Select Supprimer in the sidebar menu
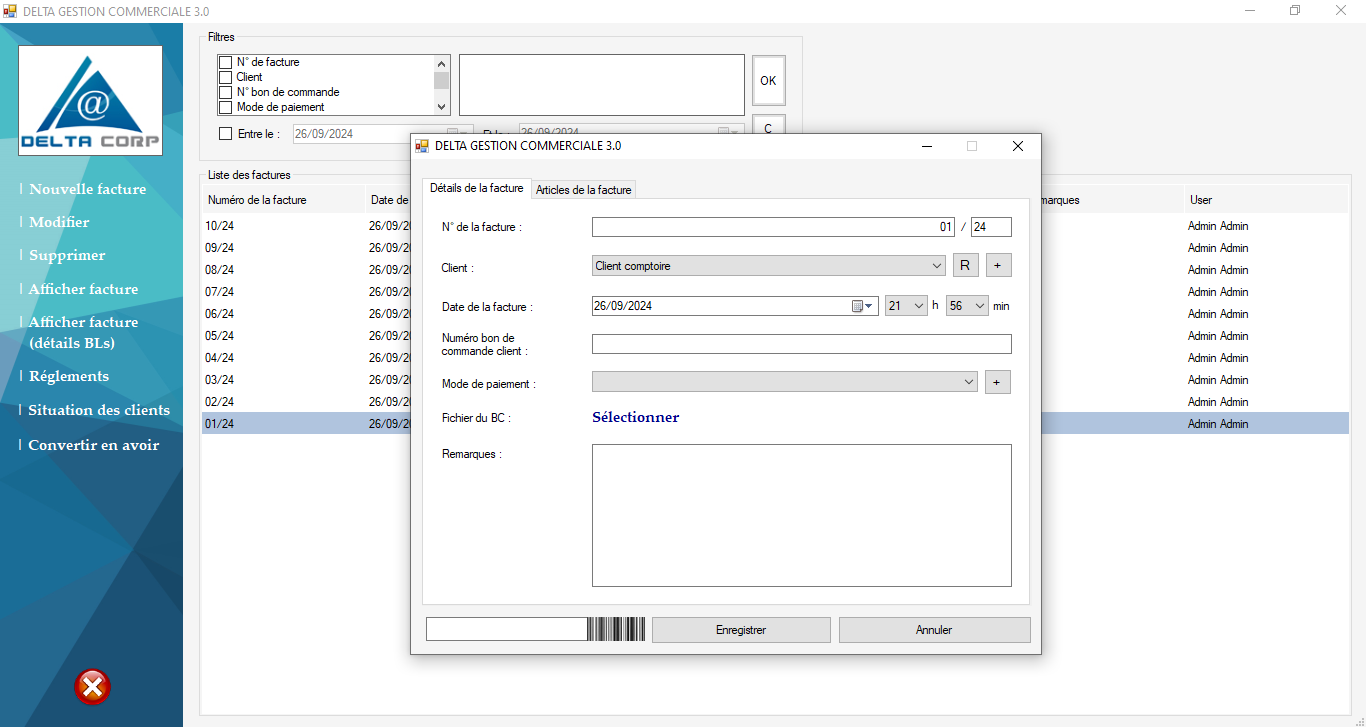Screen dimensions: 1366x727 click(x=67, y=255)
